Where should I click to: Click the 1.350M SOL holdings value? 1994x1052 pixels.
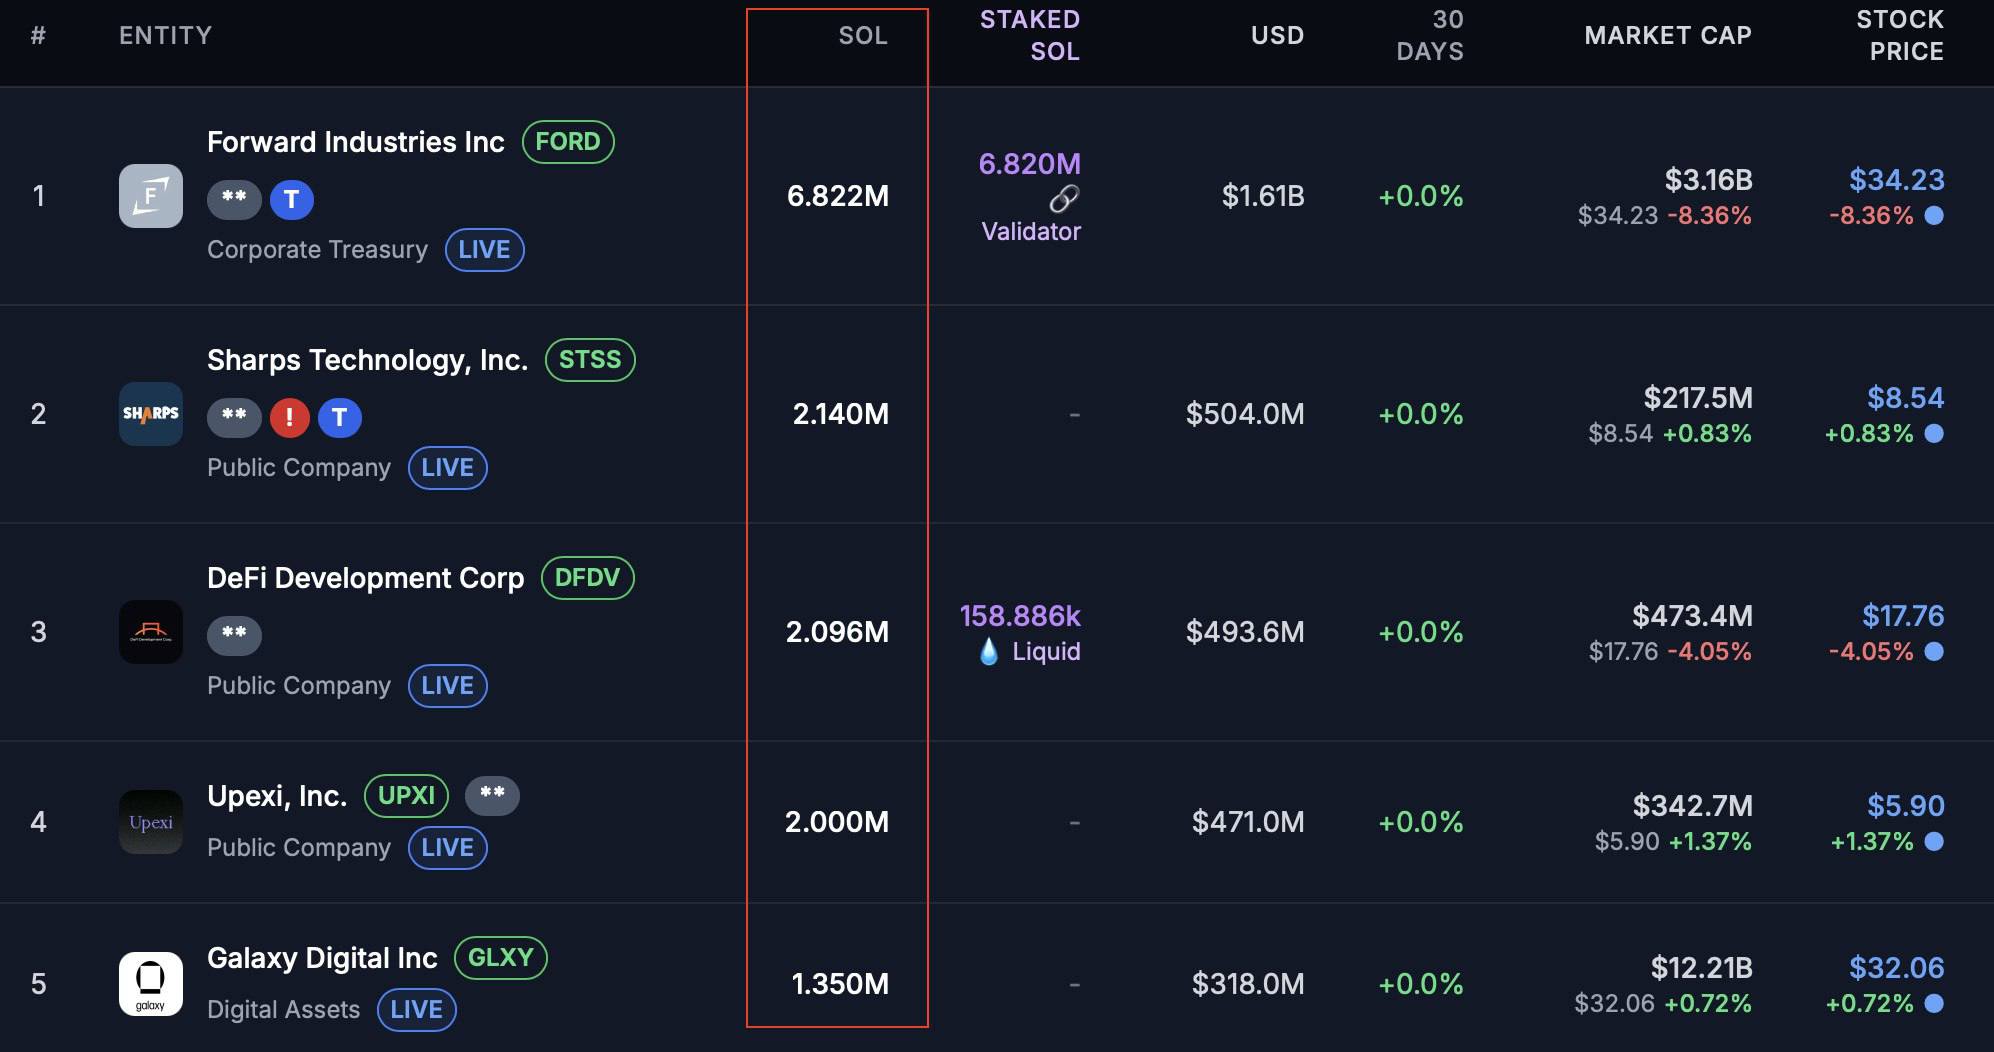pyautogui.click(x=841, y=984)
